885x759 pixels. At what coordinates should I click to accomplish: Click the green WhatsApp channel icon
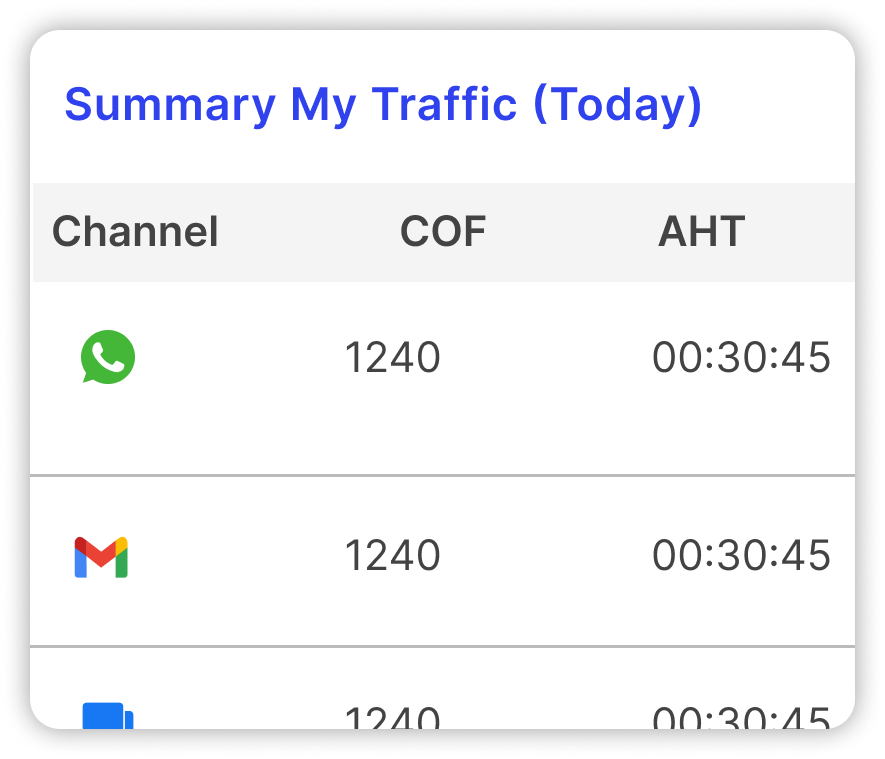(x=108, y=357)
